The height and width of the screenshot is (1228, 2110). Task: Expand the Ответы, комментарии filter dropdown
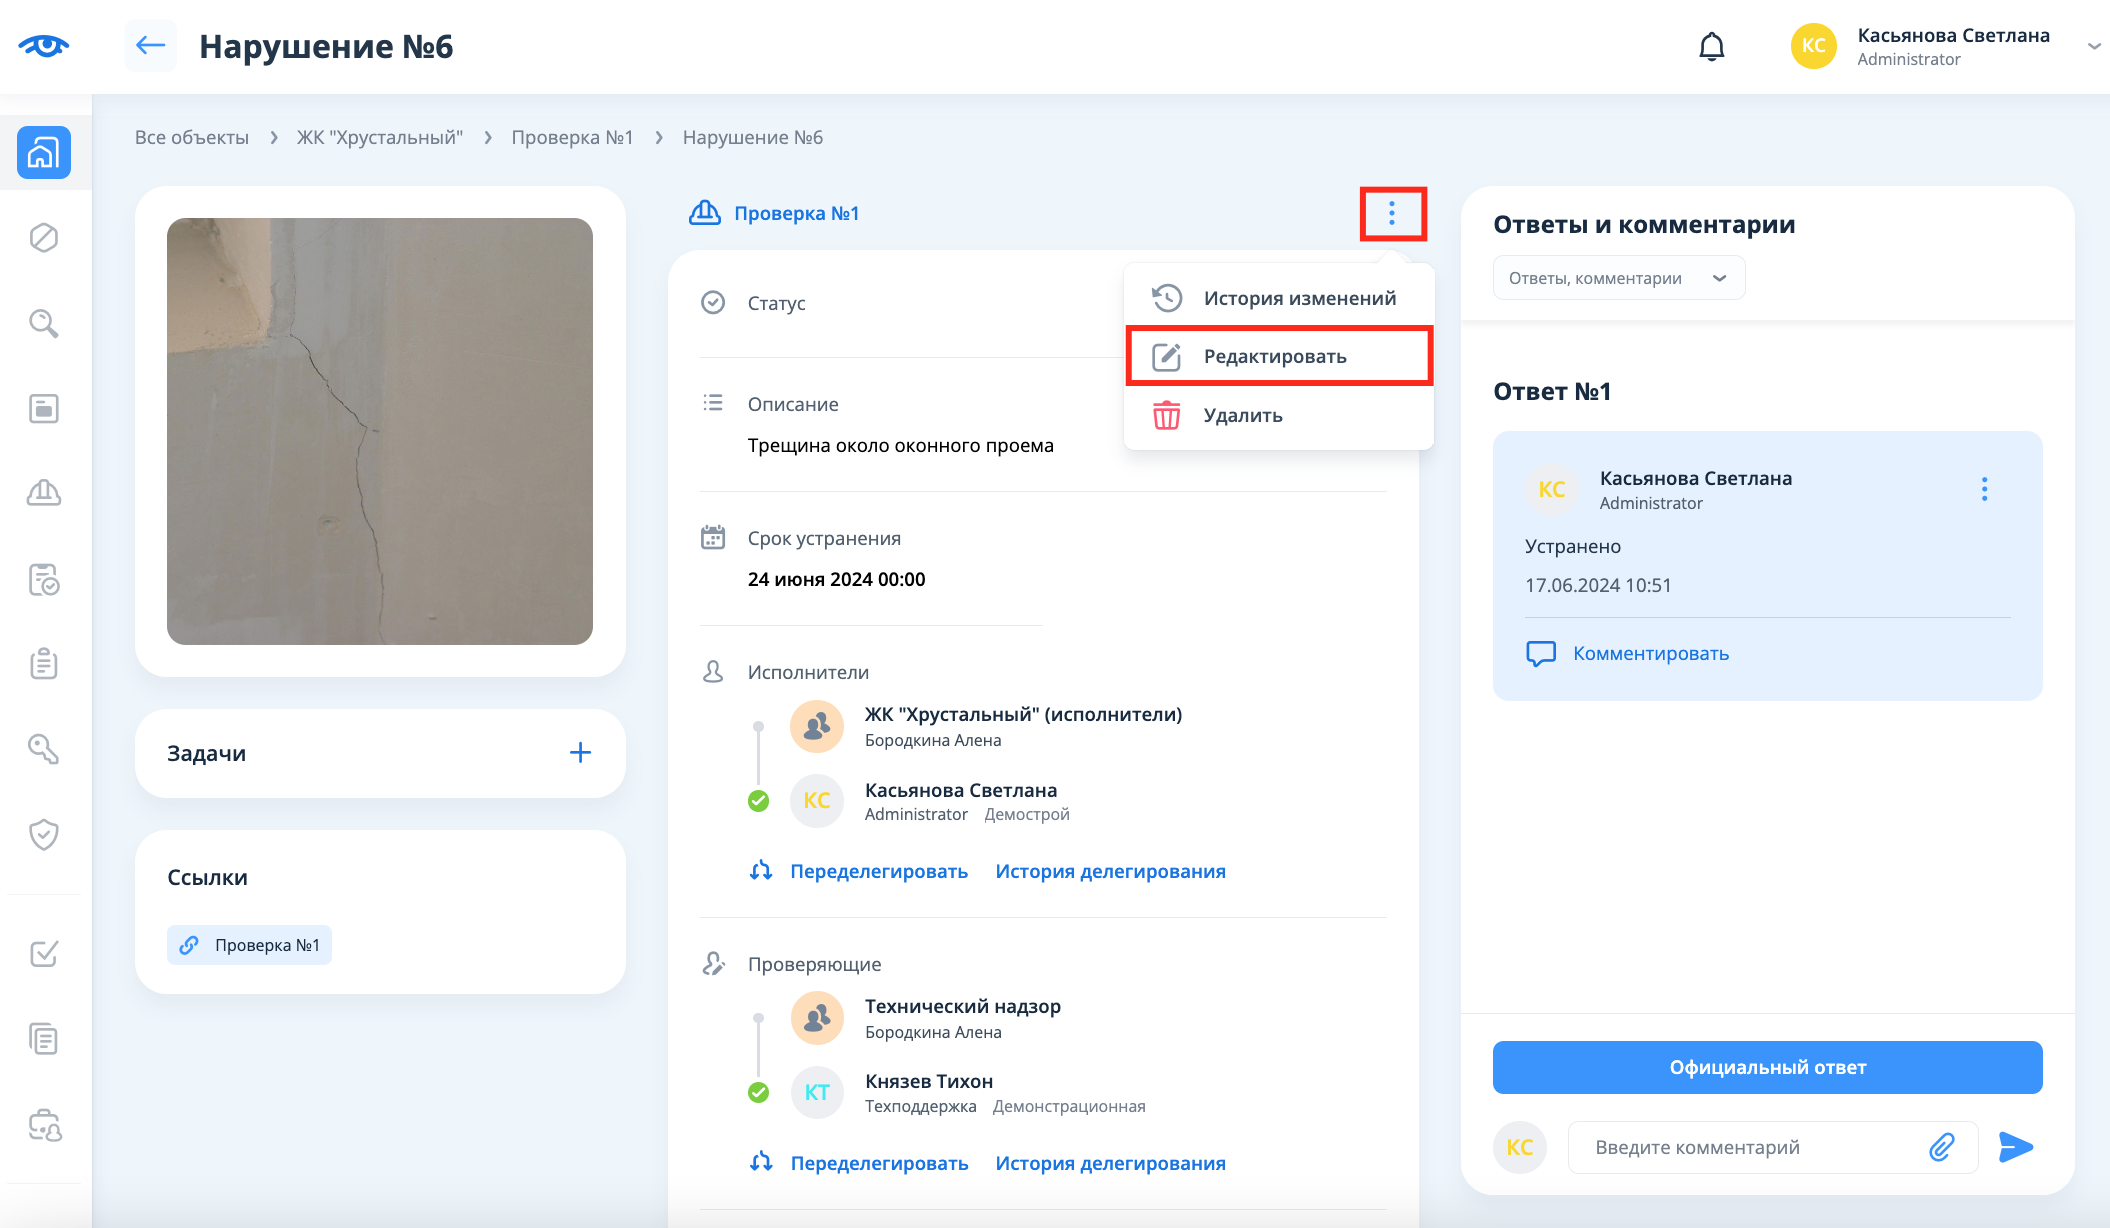[1618, 278]
